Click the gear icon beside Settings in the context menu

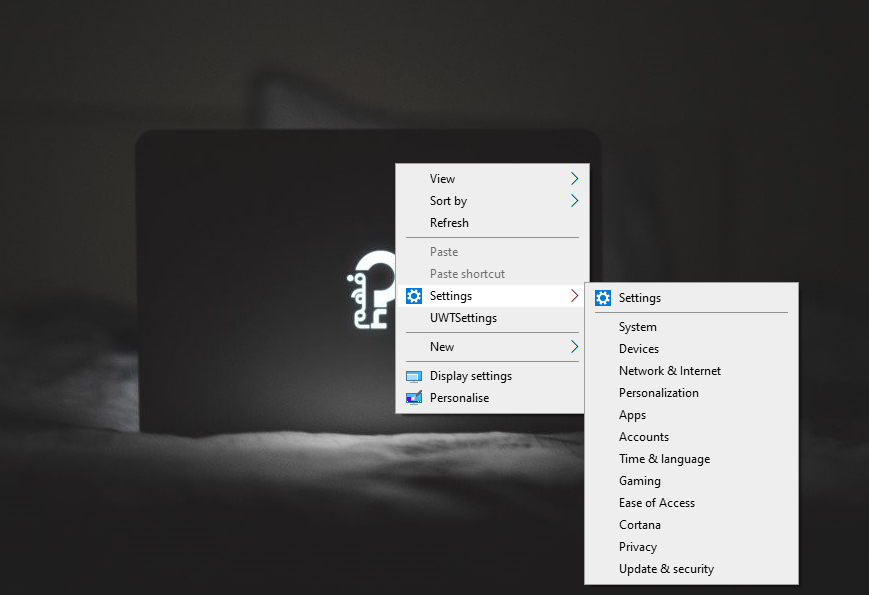[414, 296]
